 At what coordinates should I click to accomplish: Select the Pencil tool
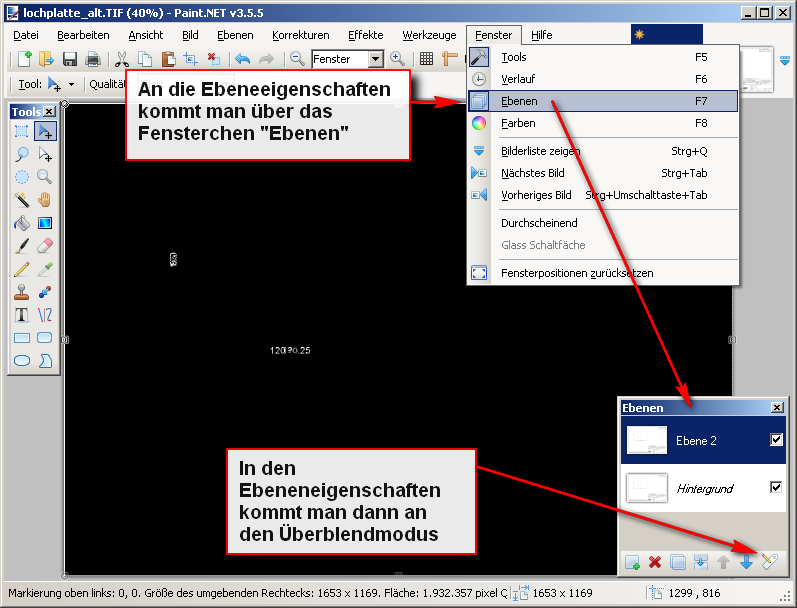[21, 269]
